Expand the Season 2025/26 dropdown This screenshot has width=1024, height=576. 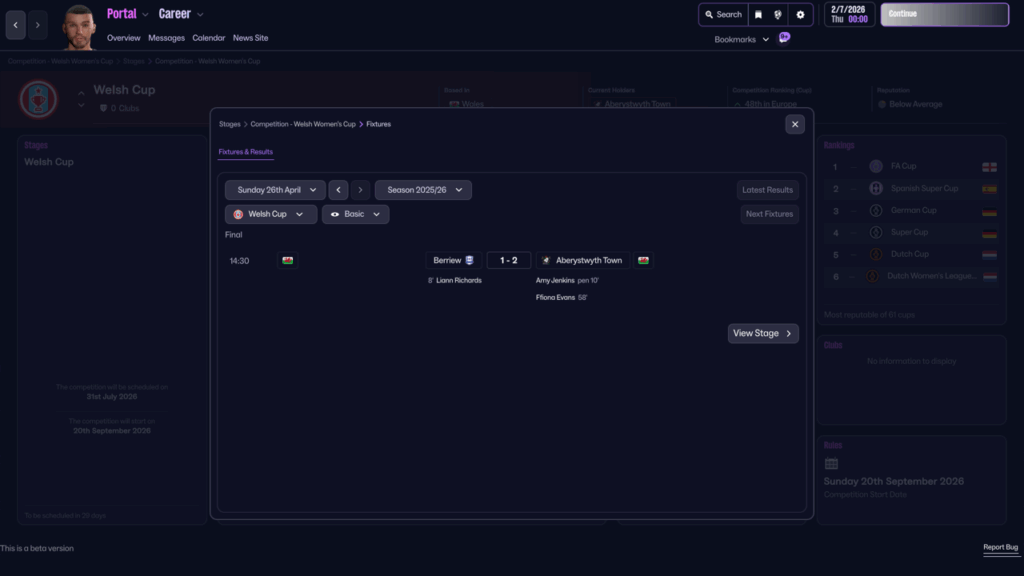[x=423, y=190]
